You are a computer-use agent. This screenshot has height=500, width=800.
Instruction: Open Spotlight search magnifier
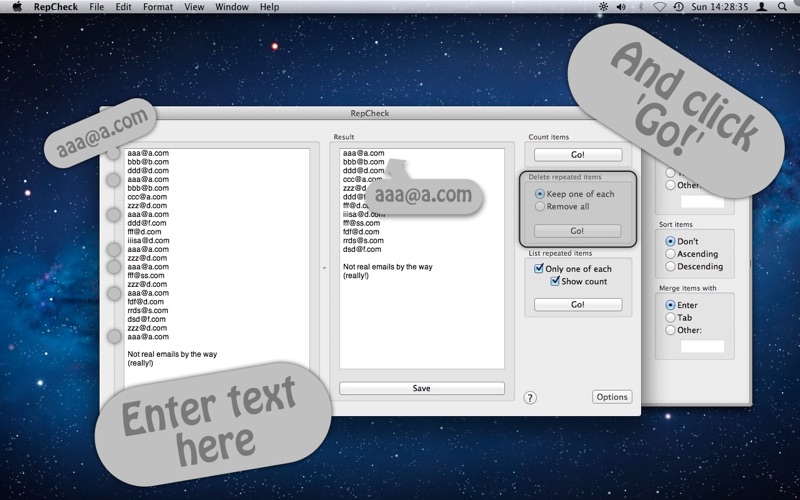tap(783, 7)
